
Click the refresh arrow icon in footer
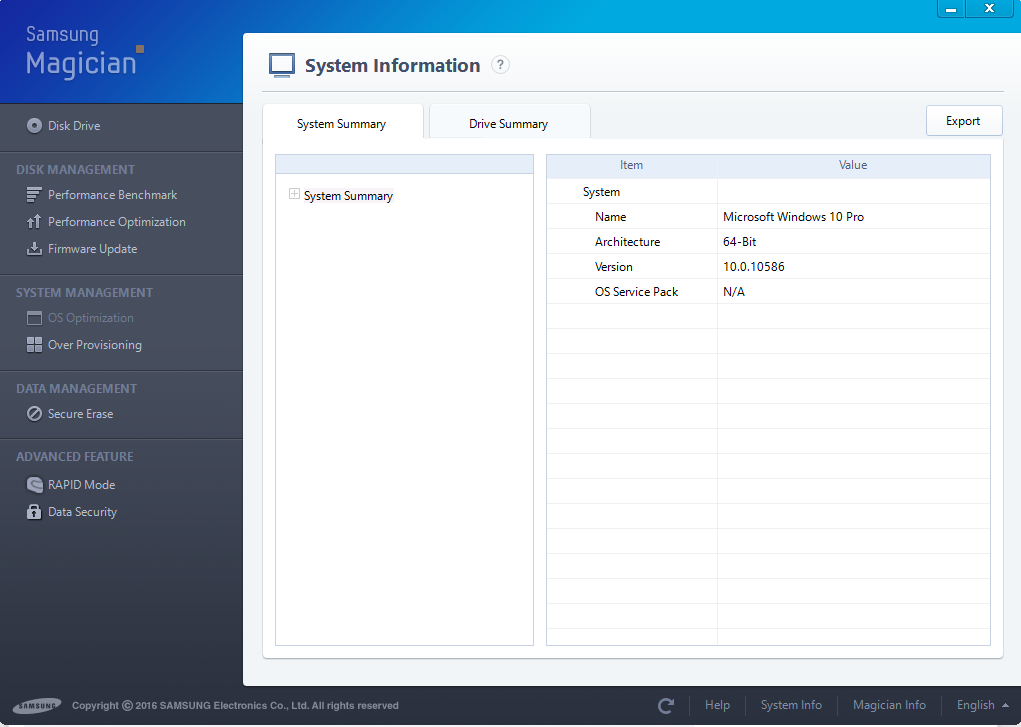tap(665, 706)
